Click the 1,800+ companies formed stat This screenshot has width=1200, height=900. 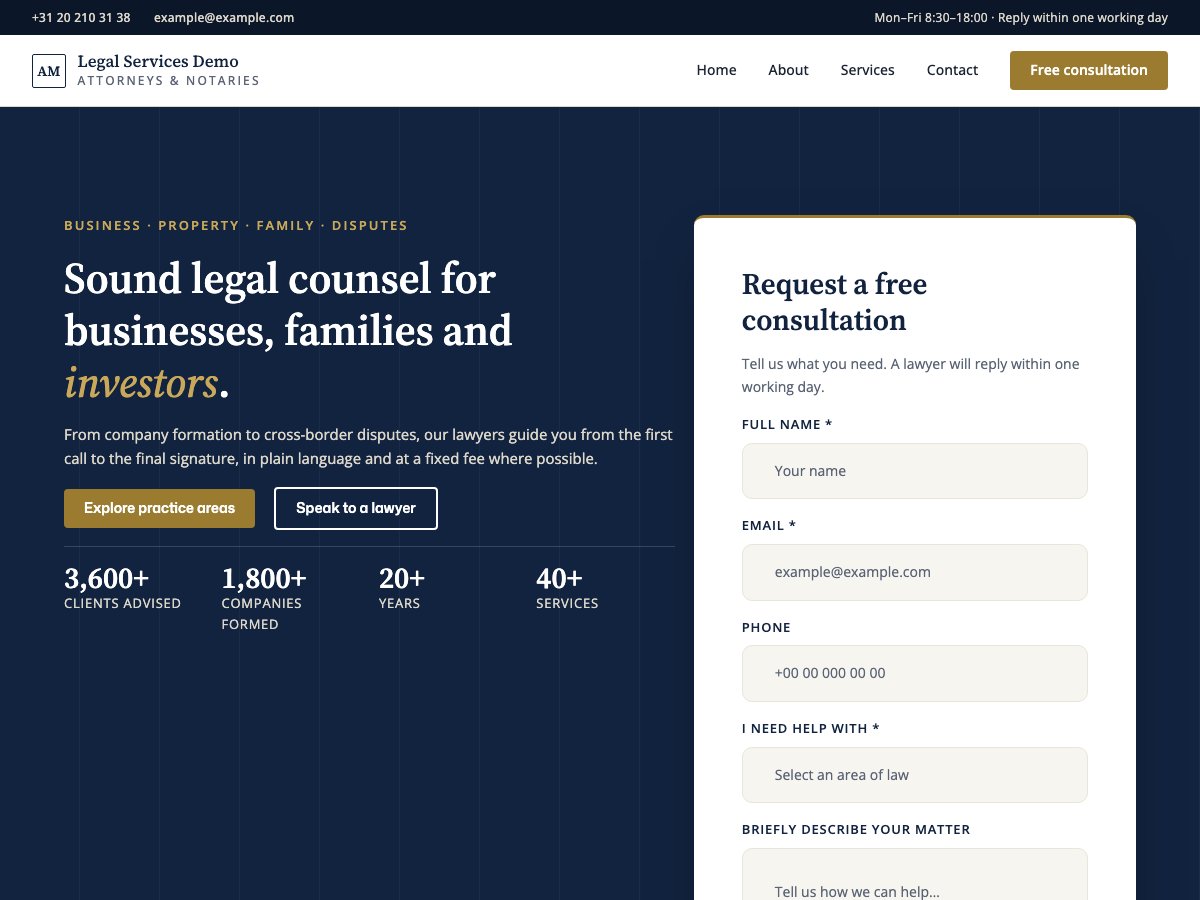[264, 598]
